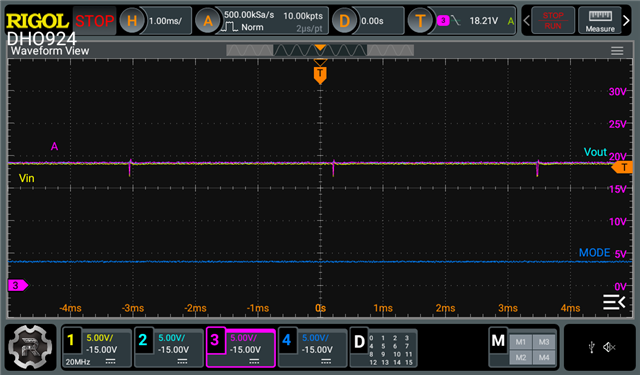
Task: Click the 0.00s delay value
Action: point(372,21)
